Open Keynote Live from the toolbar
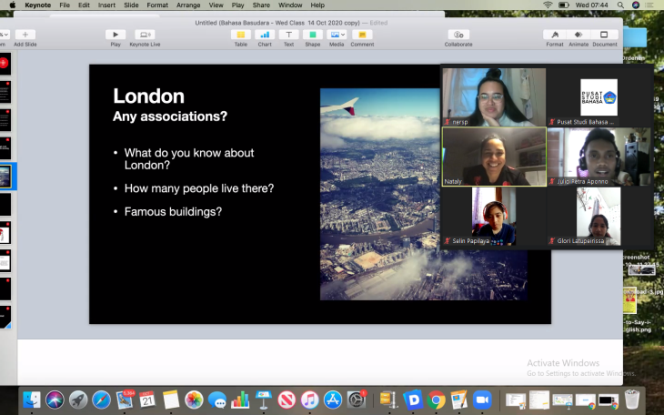Viewport: 664px width, 415px height. [145, 35]
